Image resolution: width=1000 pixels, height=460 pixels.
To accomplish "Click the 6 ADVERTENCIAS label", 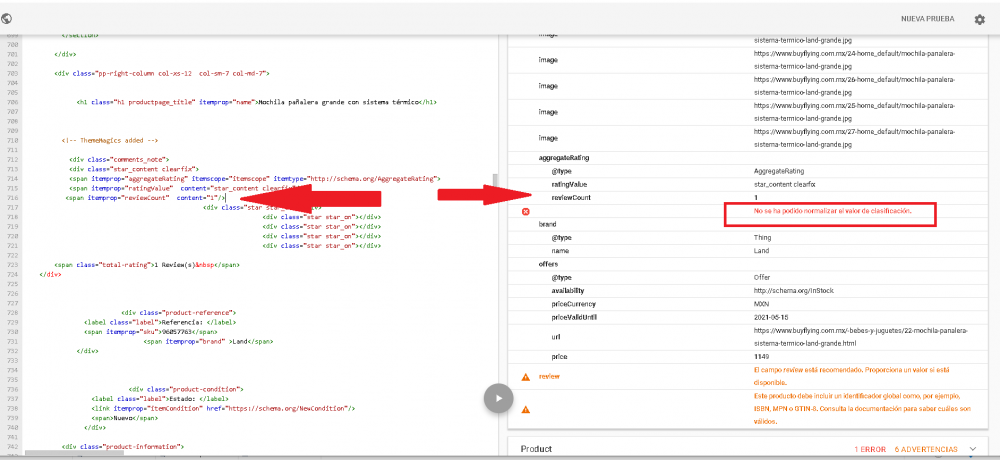I will click(x=925, y=450).
